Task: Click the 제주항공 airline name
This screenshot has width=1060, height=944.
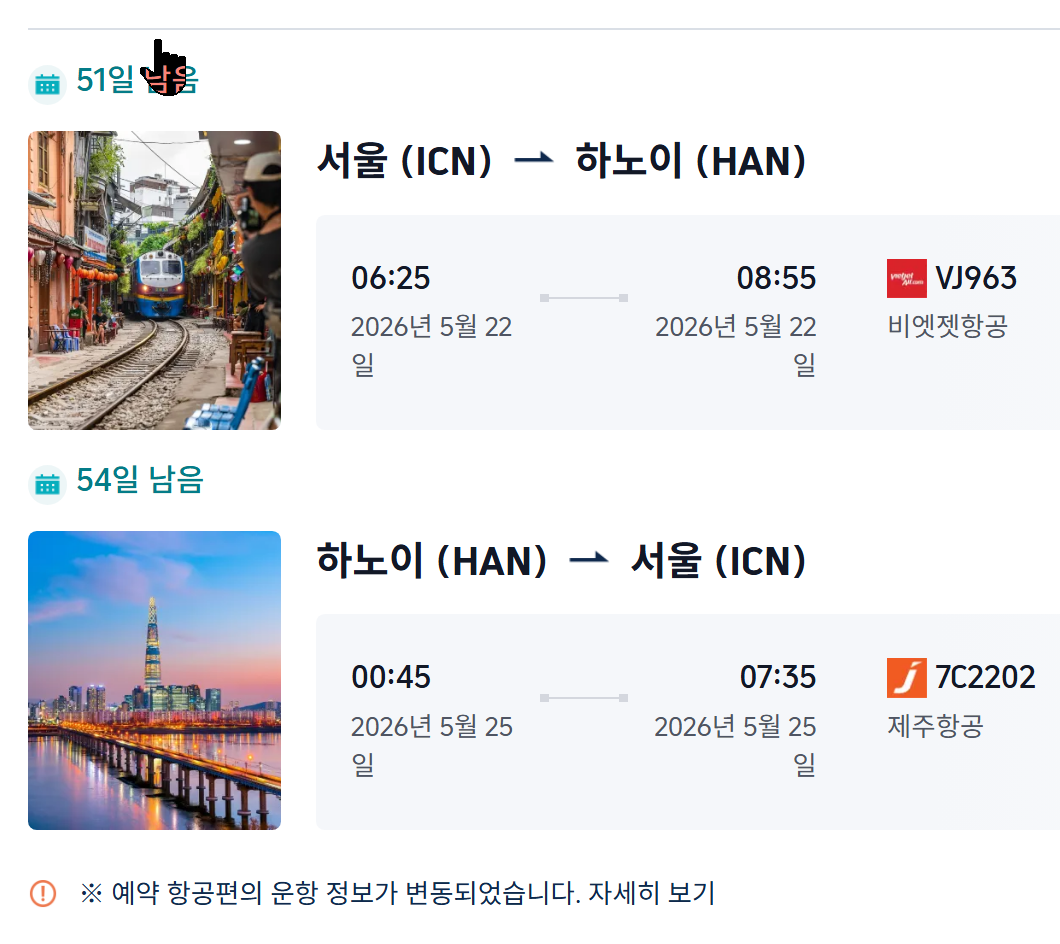Action: coord(934,726)
